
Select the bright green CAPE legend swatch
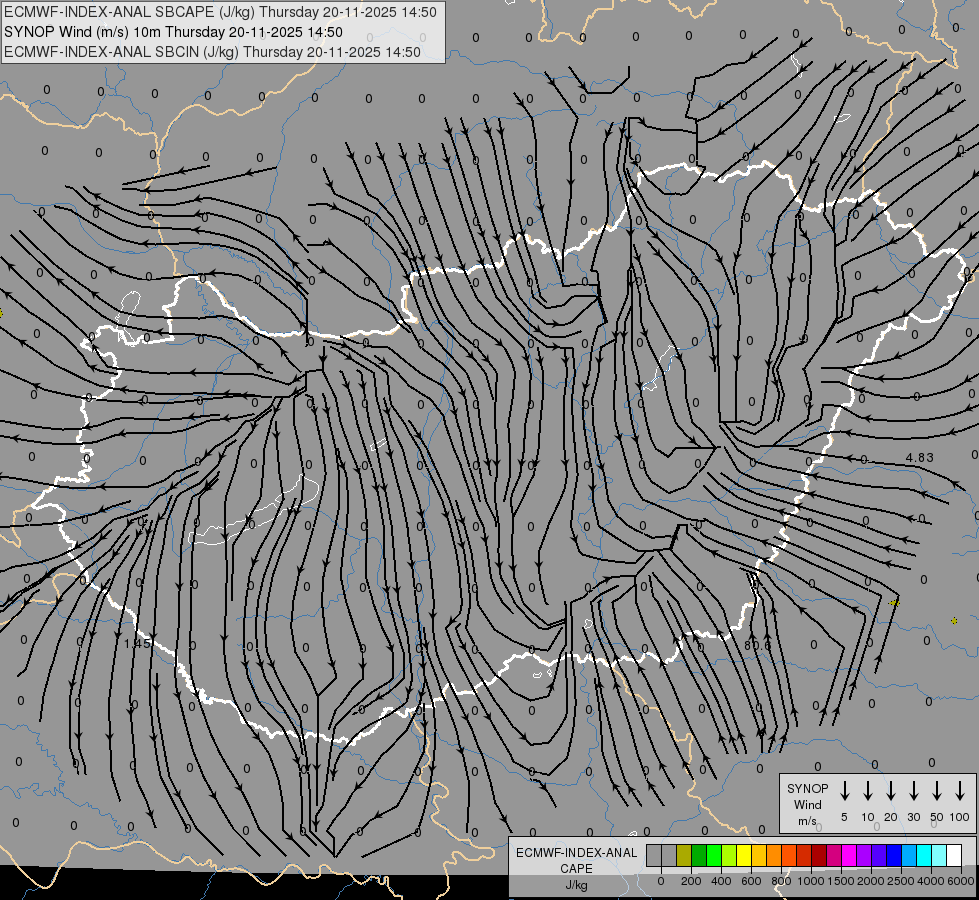(x=714, y=855)
